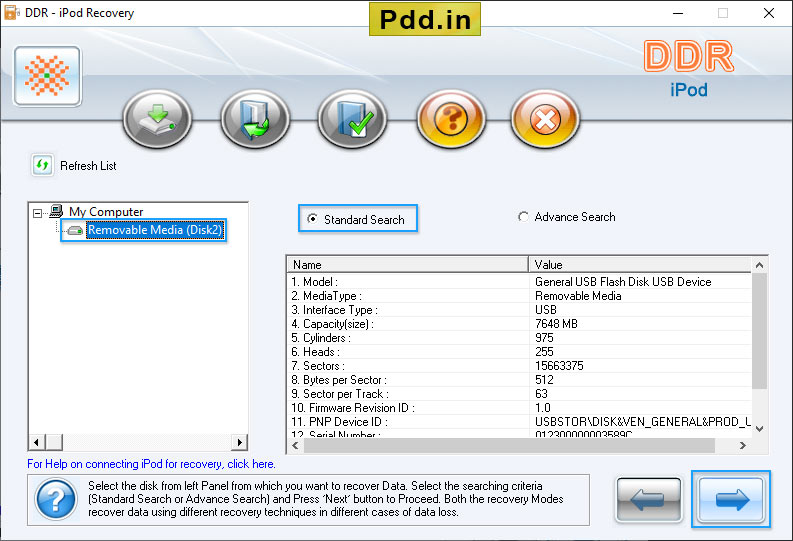The image size is (793, 541).
Task: Minimize the DDR iPod Recovery window
Action: [678, 13]
